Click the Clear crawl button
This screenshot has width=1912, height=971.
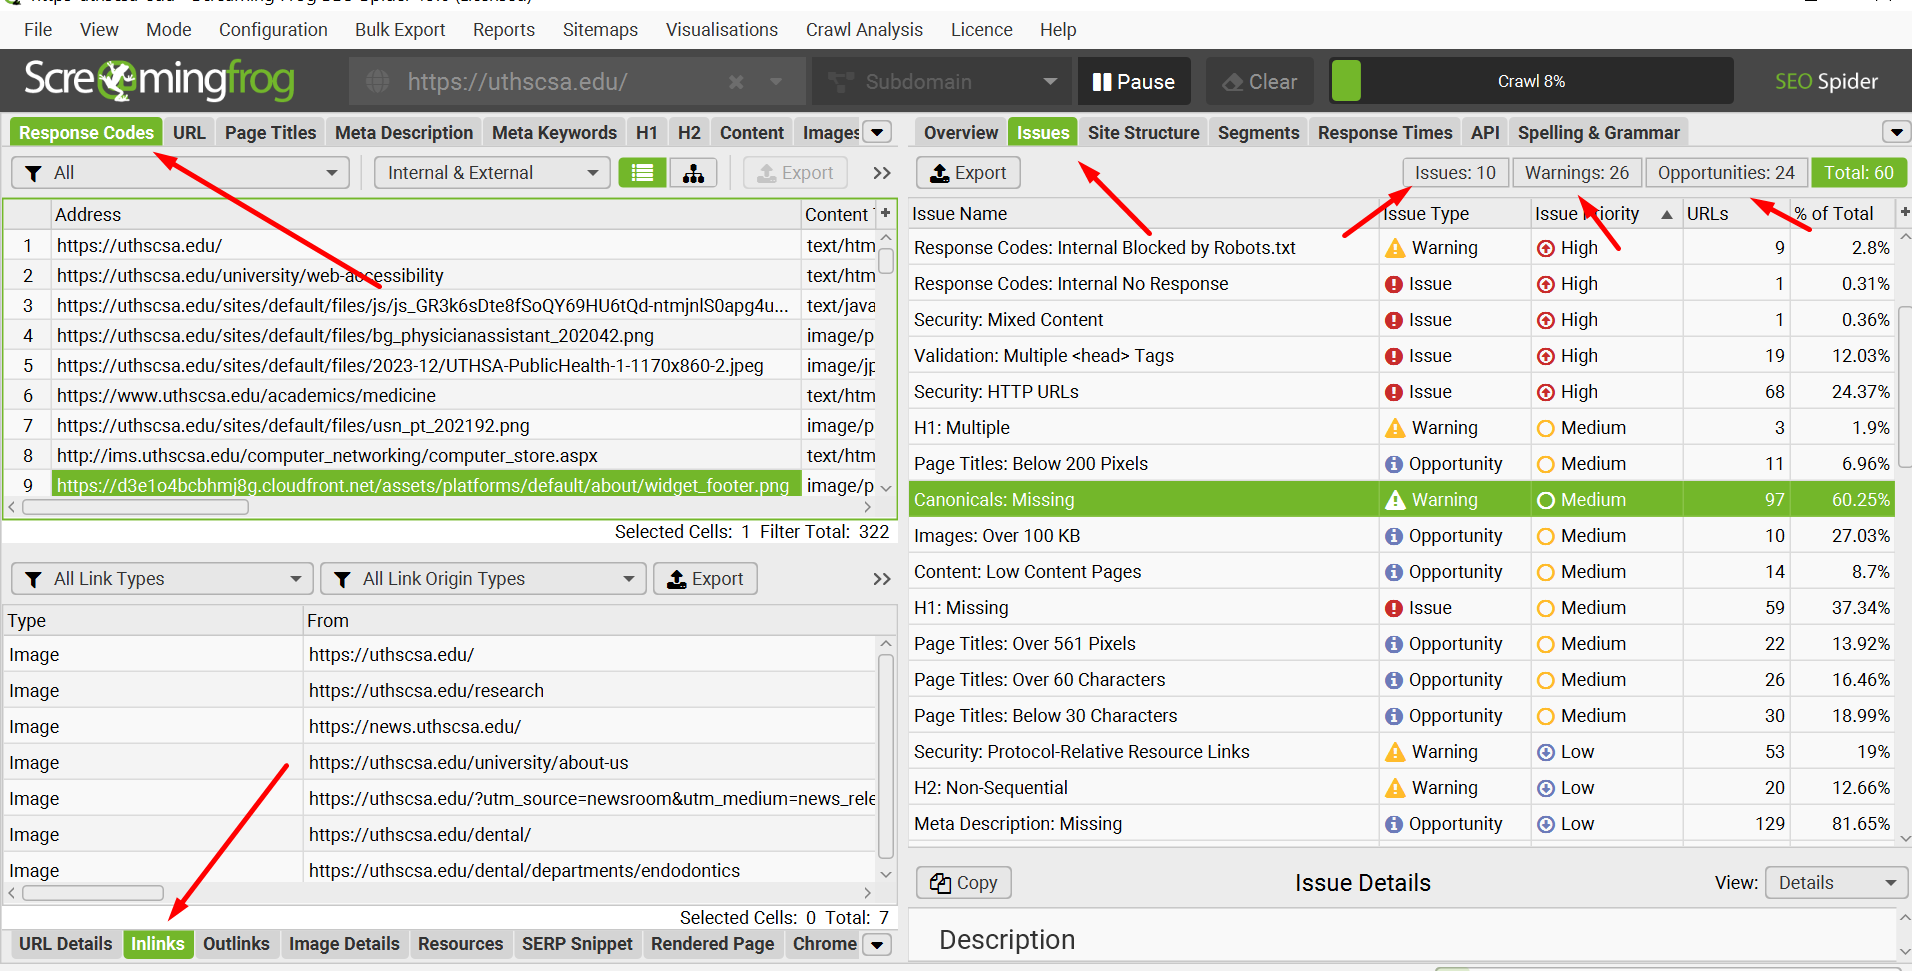1260,82
